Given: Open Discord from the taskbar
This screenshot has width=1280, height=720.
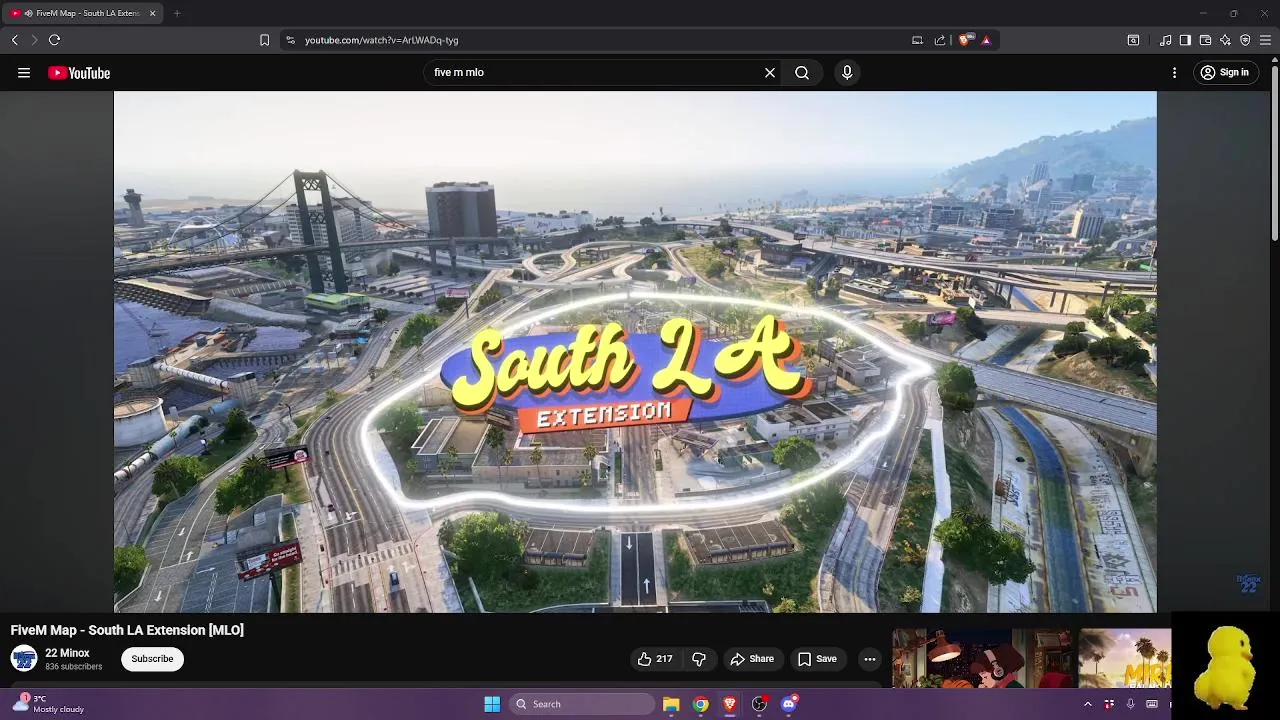Looking at the screenshot, I should [789, 704].
